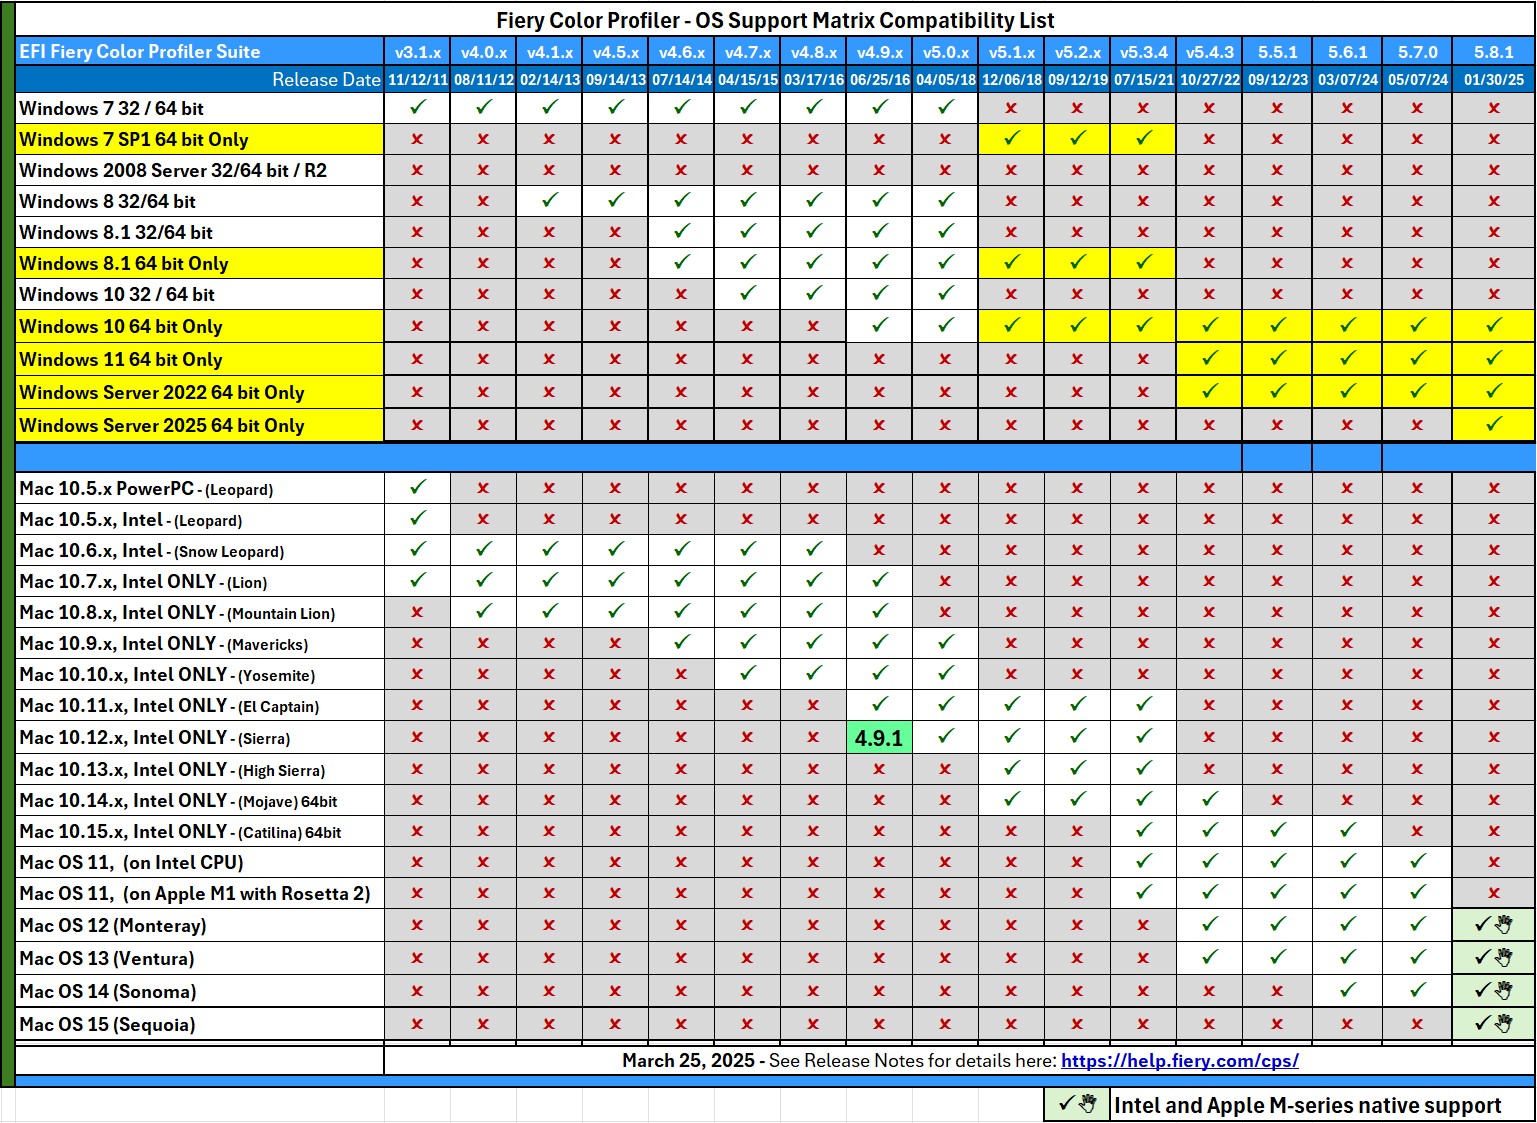Select Windows 7 SP1 checkmark under v5.1.x
Viewport: 1537px width, 1123px height.
[1011, 139]
